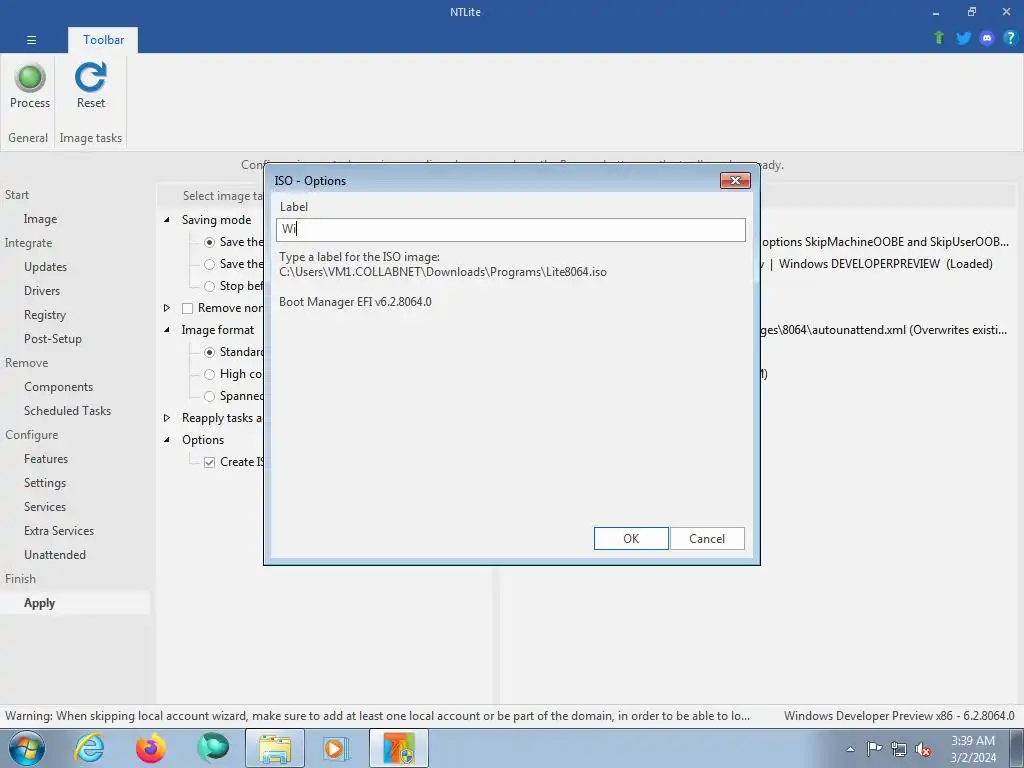Screen dimensions: 1024x768
Task: Click the Windows Developer Preview x86 status text
Action: (899, 716)
